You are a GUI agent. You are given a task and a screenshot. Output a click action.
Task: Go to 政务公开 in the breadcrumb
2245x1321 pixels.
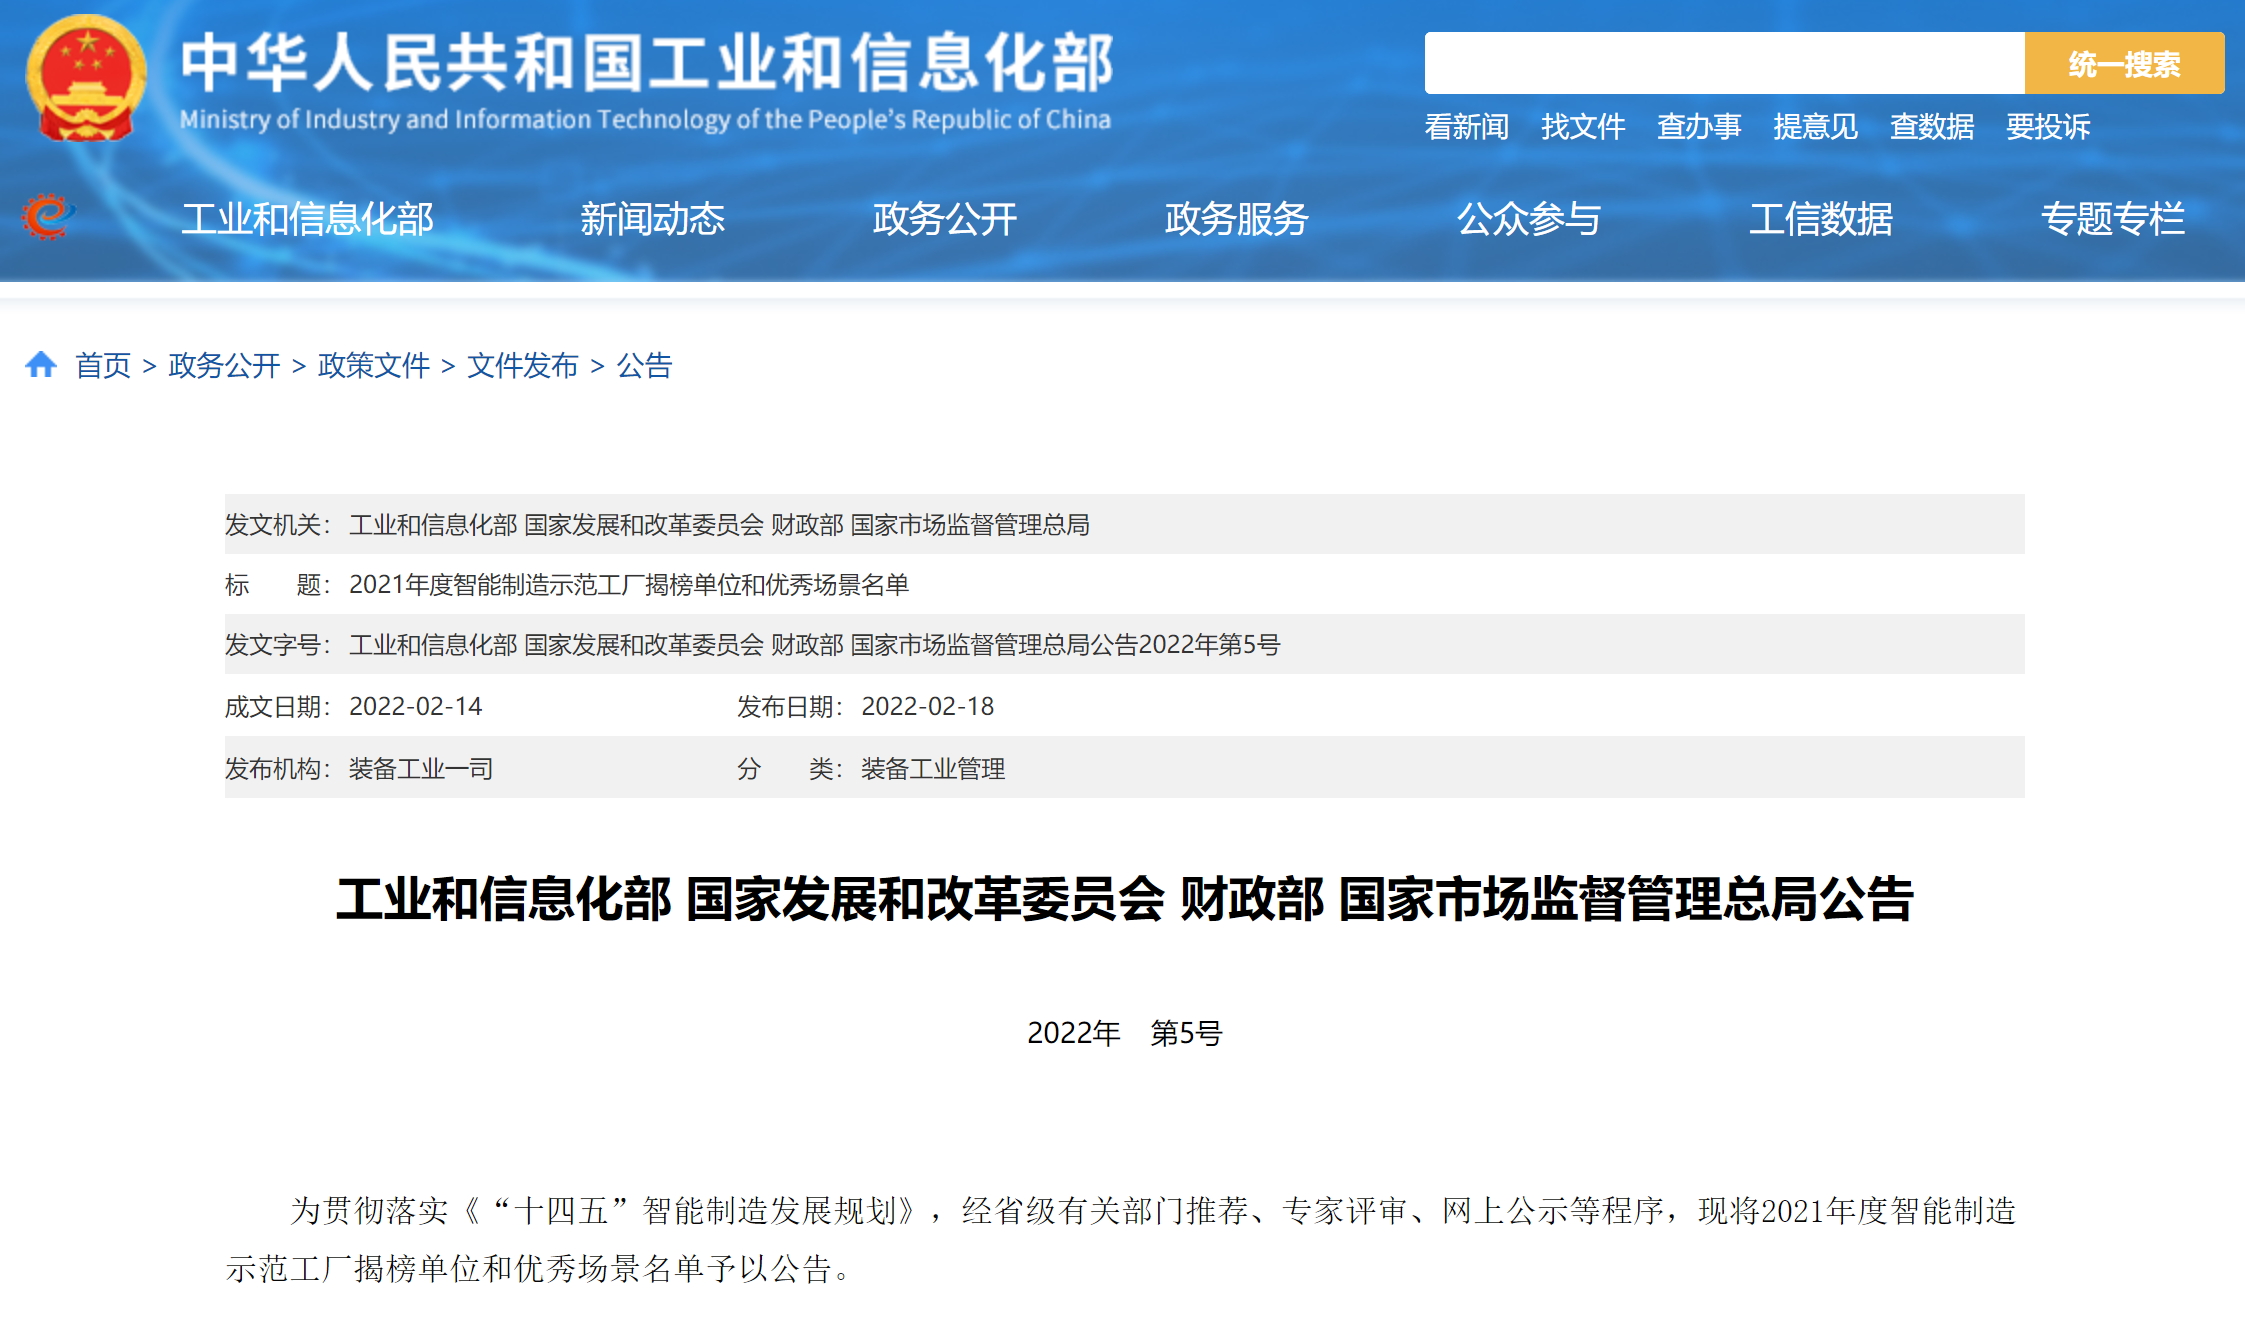tap(224, 365)
